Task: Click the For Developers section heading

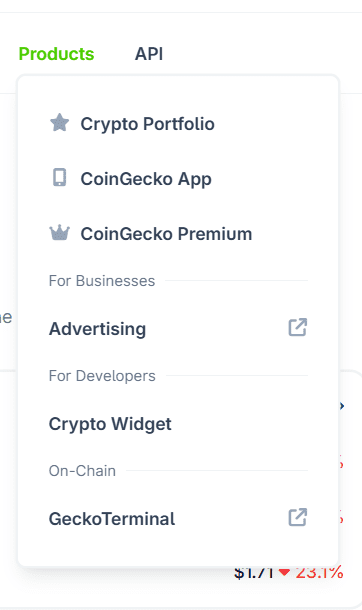Action: [x=102, y=376]
